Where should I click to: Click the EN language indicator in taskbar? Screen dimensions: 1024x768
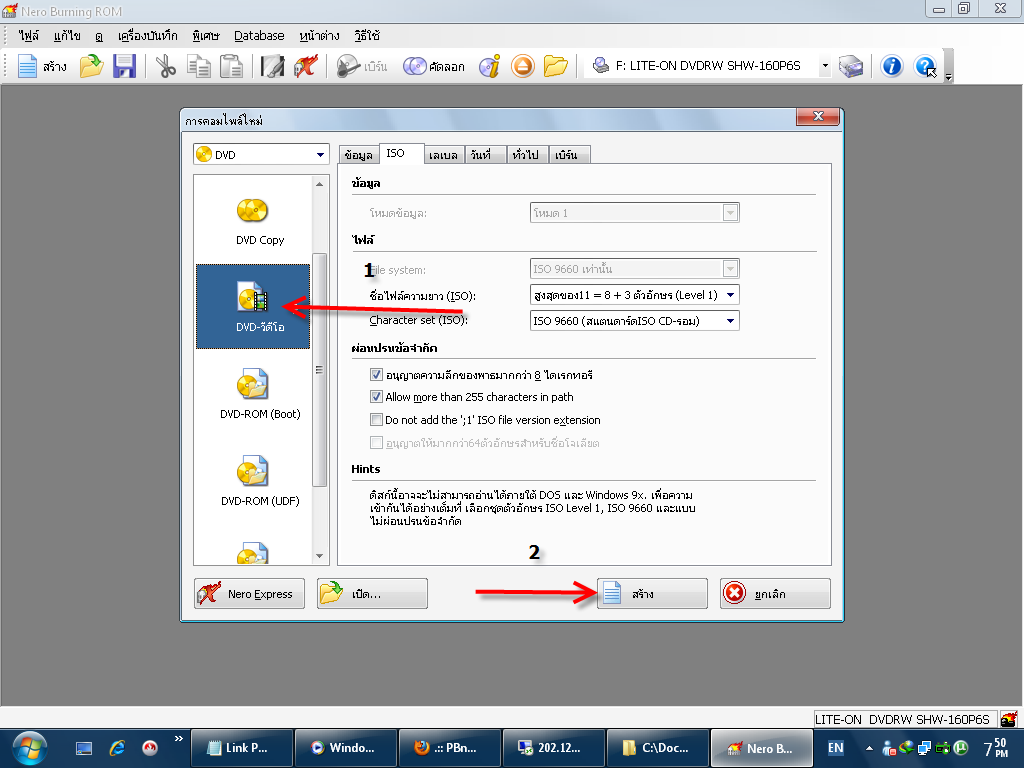(835, 748)
